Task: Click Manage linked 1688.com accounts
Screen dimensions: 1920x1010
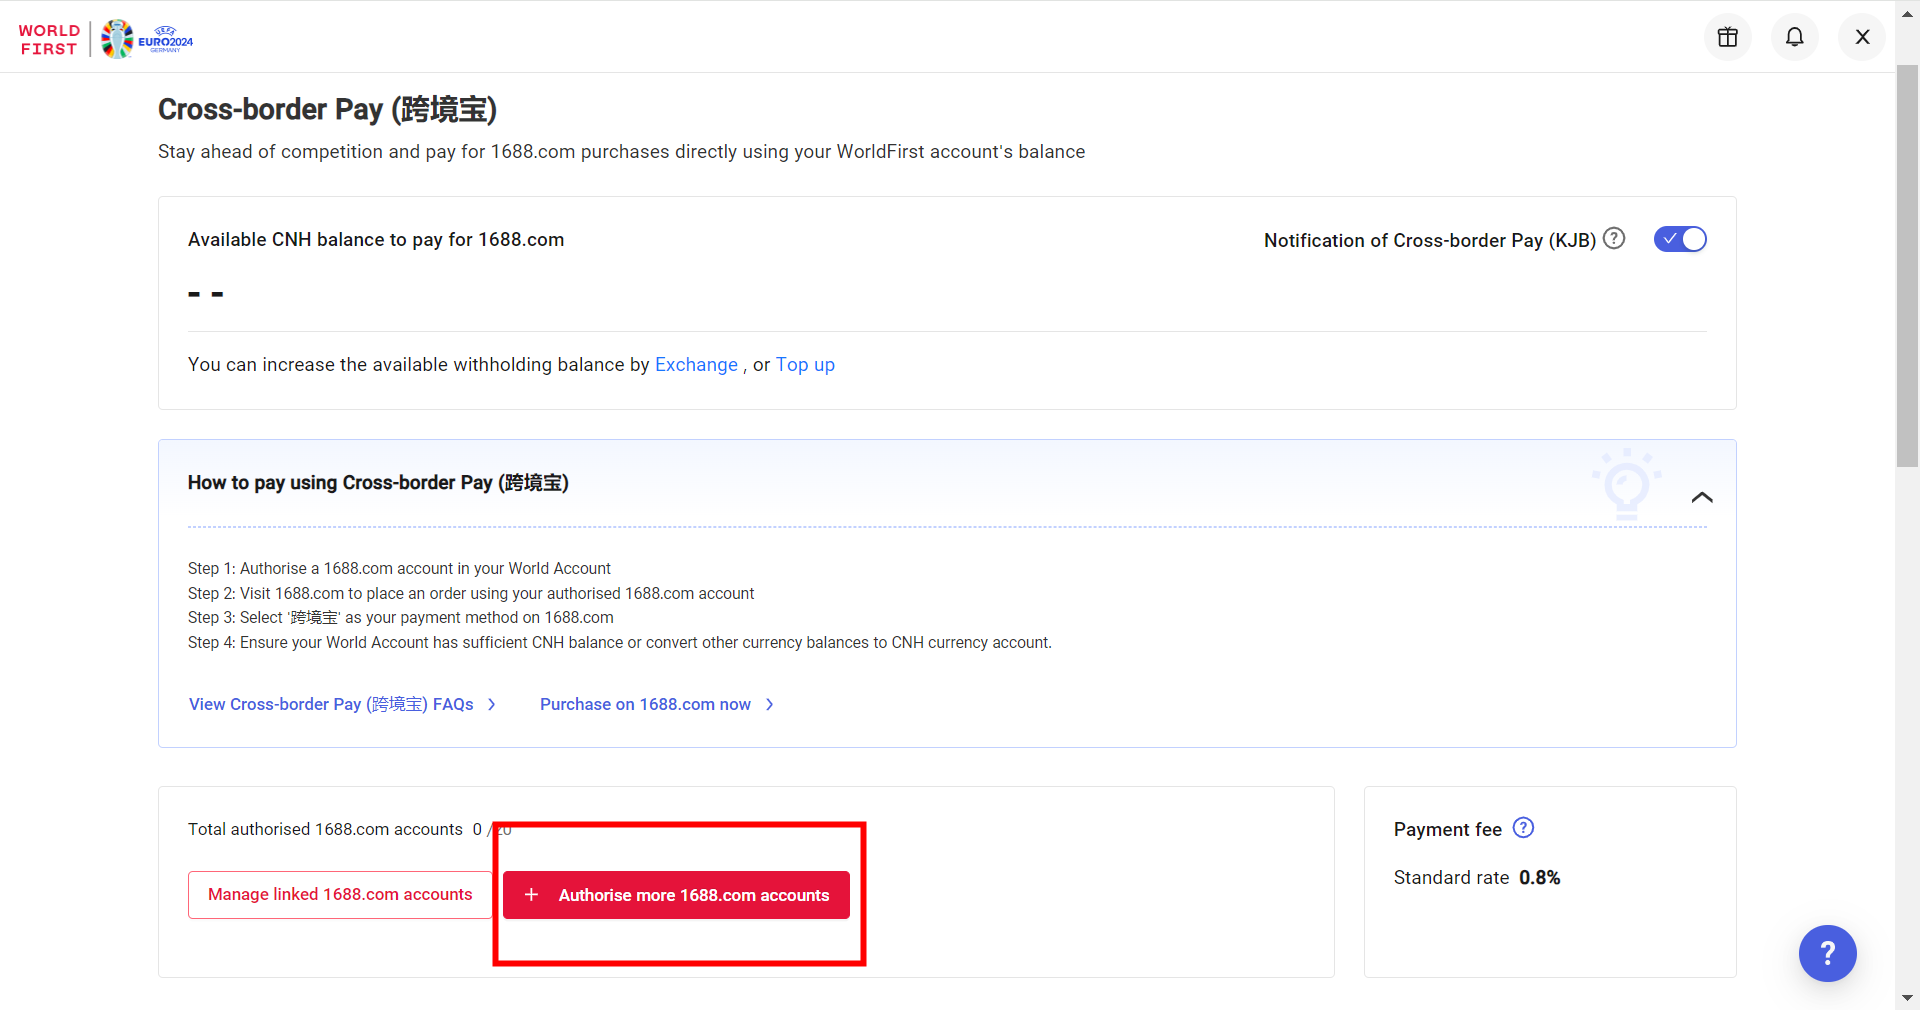Action: [340, 895]
